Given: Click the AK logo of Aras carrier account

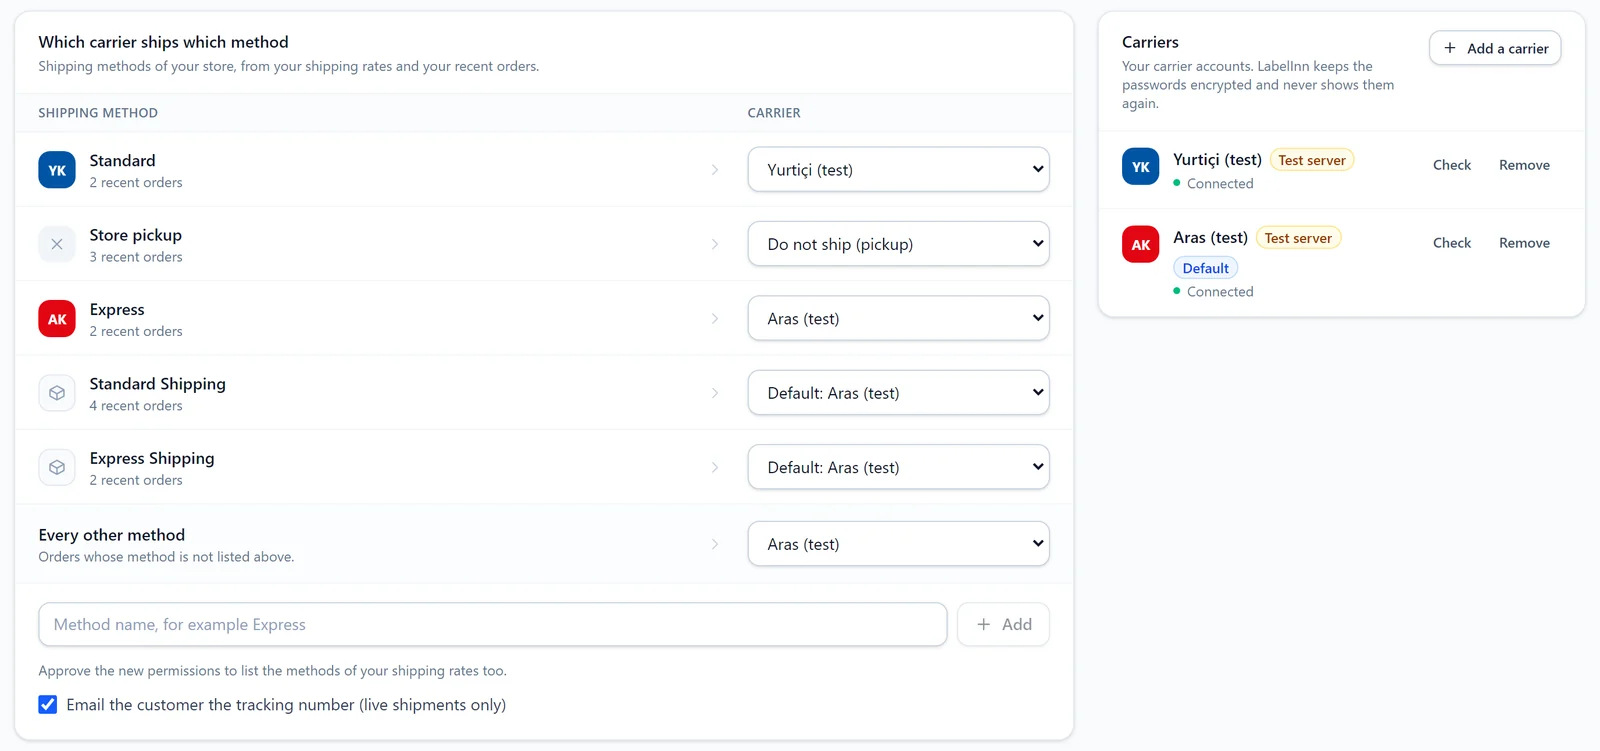Looking at the screenshot, I should tap(1141, 245).
